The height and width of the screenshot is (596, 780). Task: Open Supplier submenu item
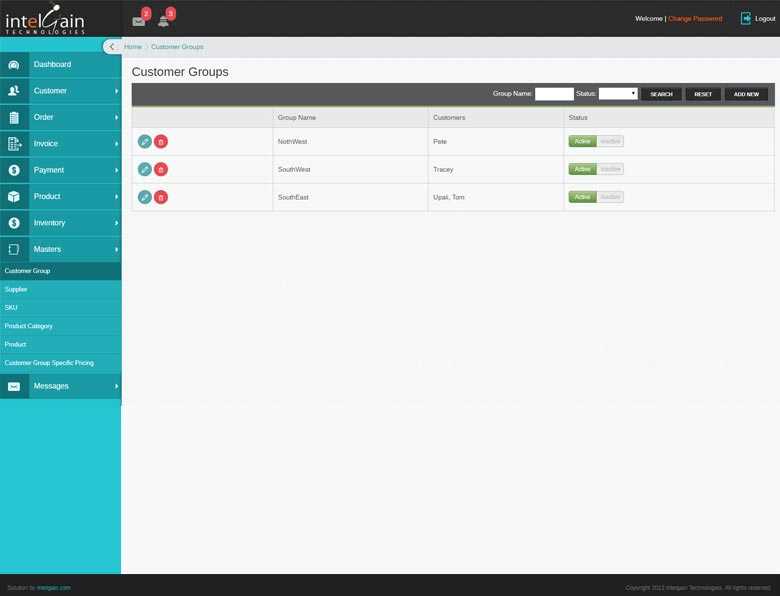click(x=61, y=290)
